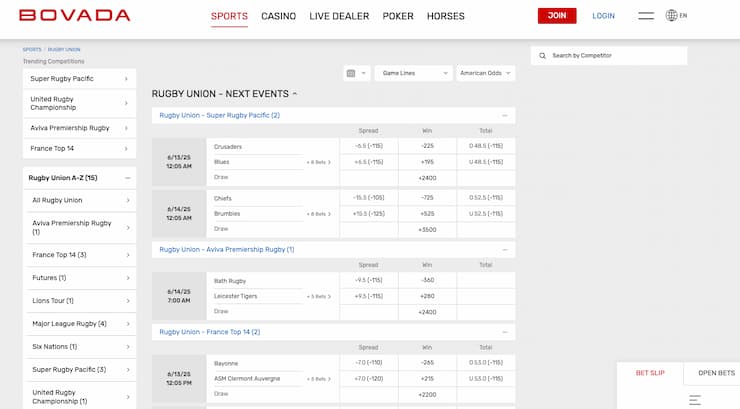Open the Rugby Union - France Top 14 link
This screenshot has width=740, height=409.
coord(210,332)
